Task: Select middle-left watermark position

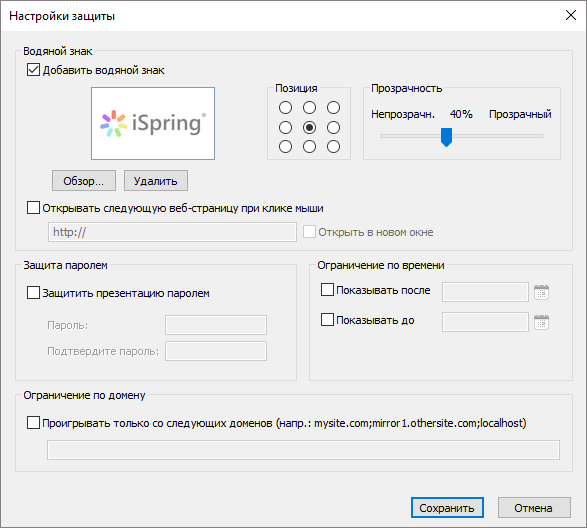Action: (x=285, y=127)
